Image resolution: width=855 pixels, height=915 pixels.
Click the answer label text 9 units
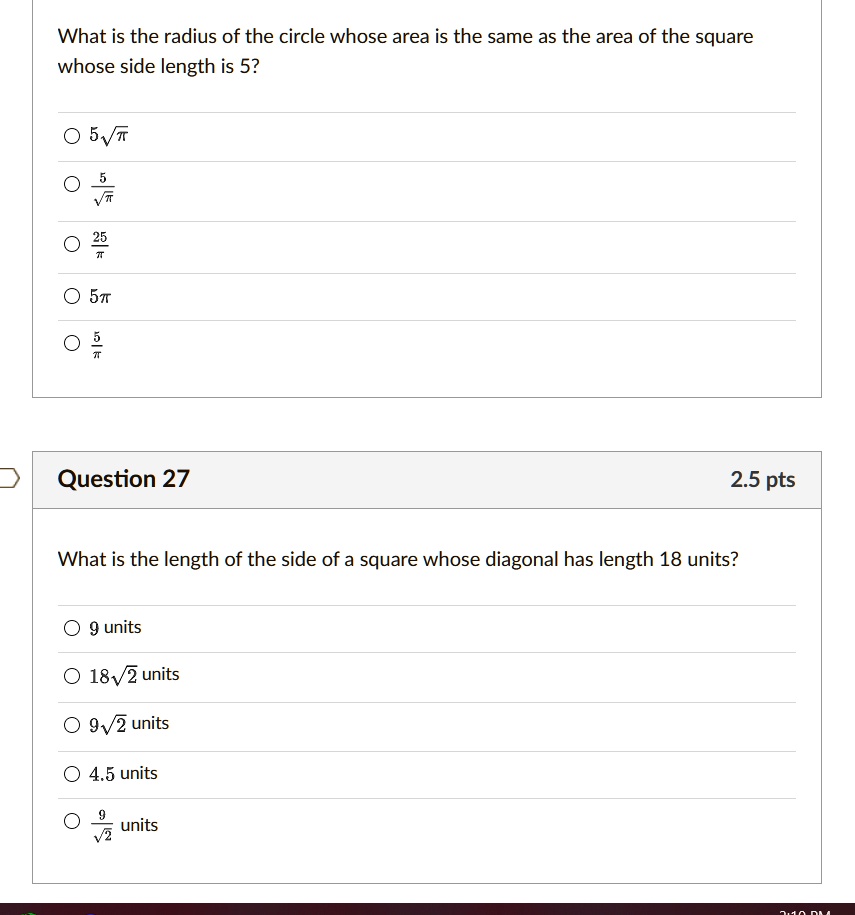[113, 628]
